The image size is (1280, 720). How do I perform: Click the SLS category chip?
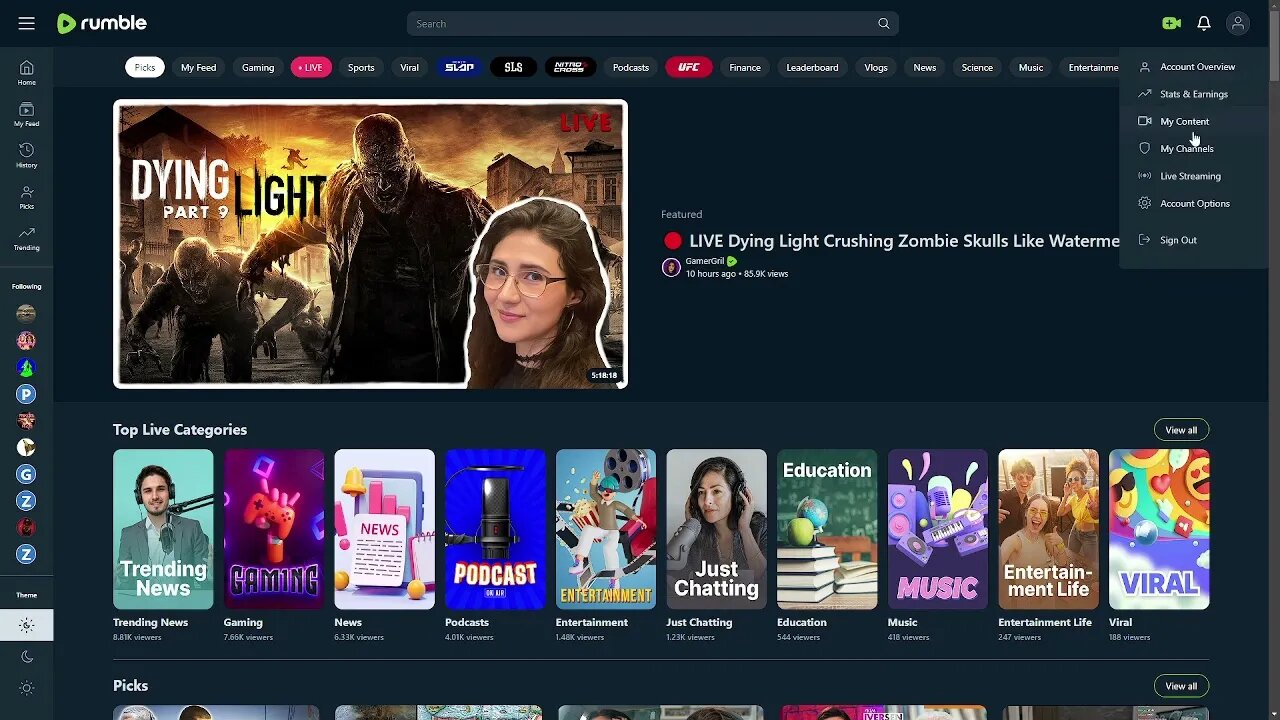click(513, 67)
